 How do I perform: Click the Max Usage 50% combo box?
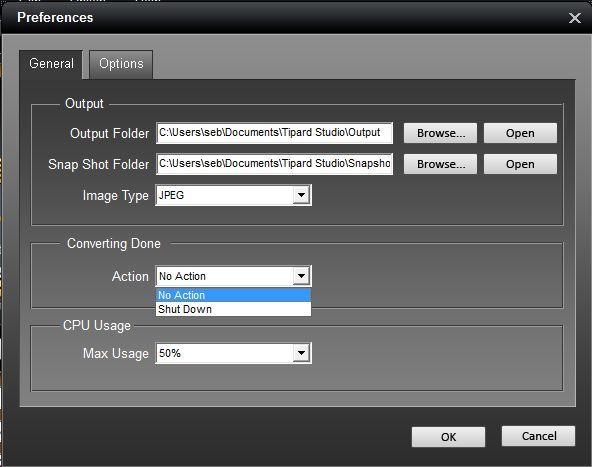click(x=233, y=353)
